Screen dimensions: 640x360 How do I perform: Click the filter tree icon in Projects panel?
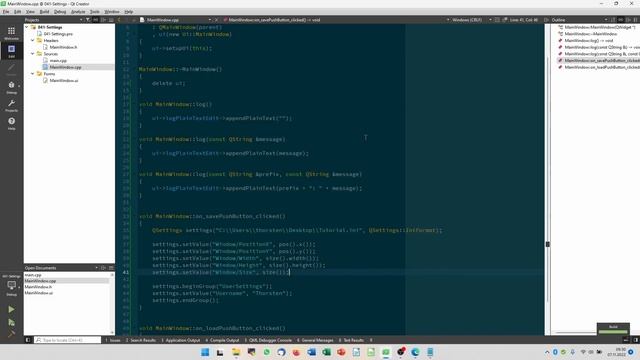[x=88, y=20]
